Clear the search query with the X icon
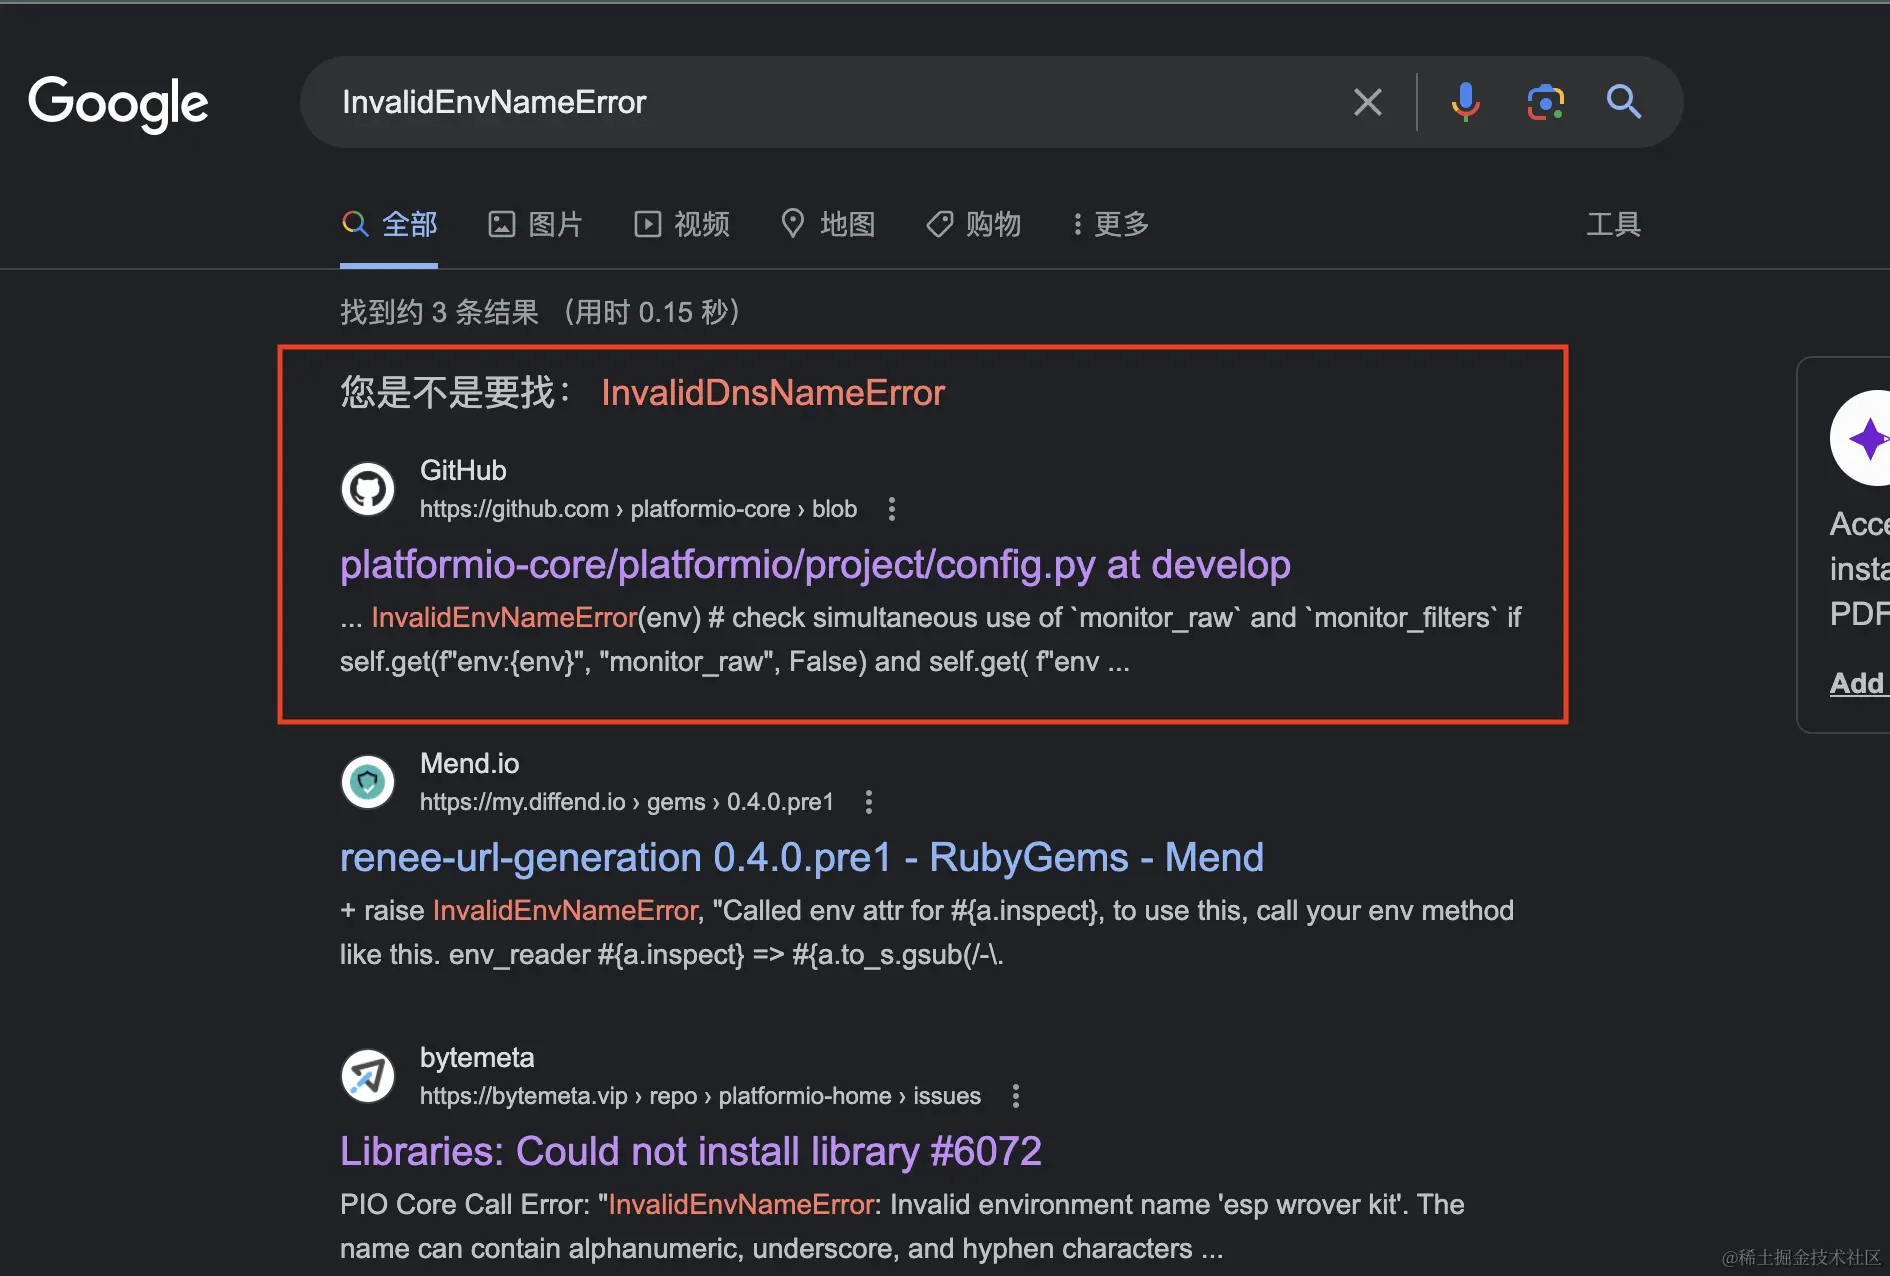The image size is (1890, 1276). (x=1367, y=102)
